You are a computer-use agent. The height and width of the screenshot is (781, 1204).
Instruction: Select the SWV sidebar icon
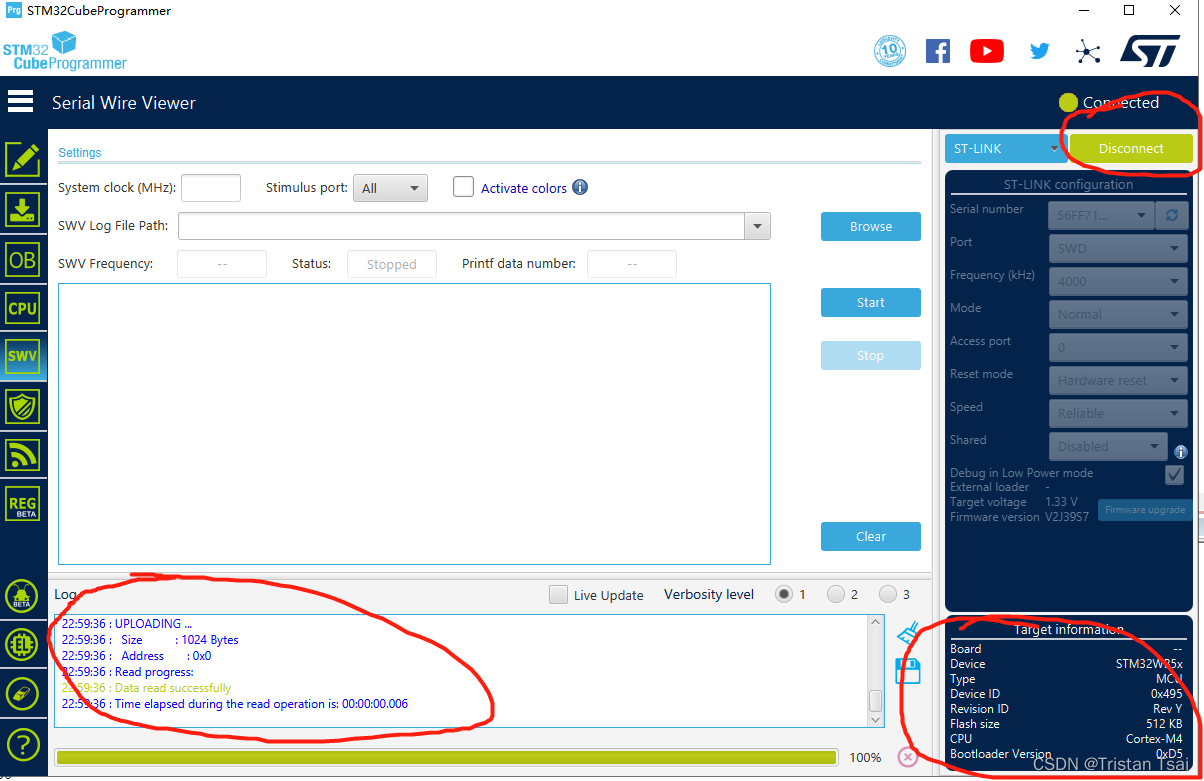pos(23,356)
